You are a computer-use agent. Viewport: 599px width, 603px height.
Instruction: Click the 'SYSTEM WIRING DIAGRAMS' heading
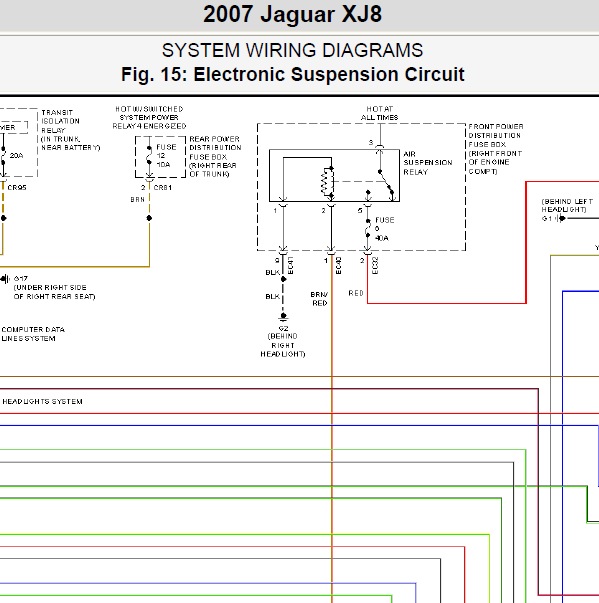[292, 50]
